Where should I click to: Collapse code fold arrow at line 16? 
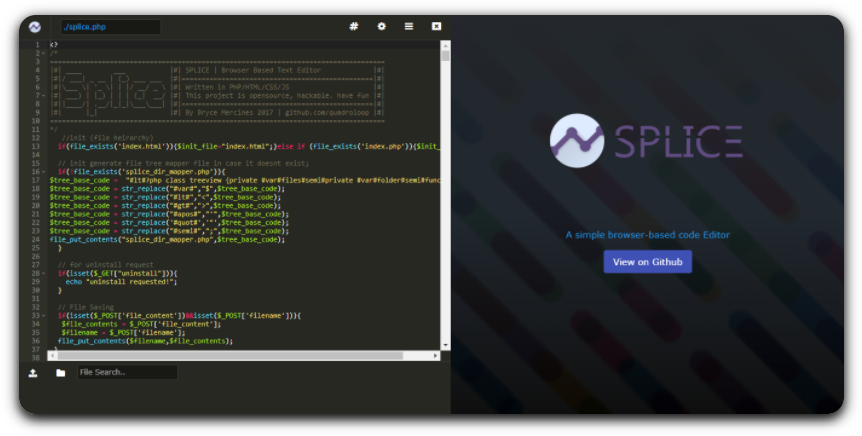coord(44,172)
